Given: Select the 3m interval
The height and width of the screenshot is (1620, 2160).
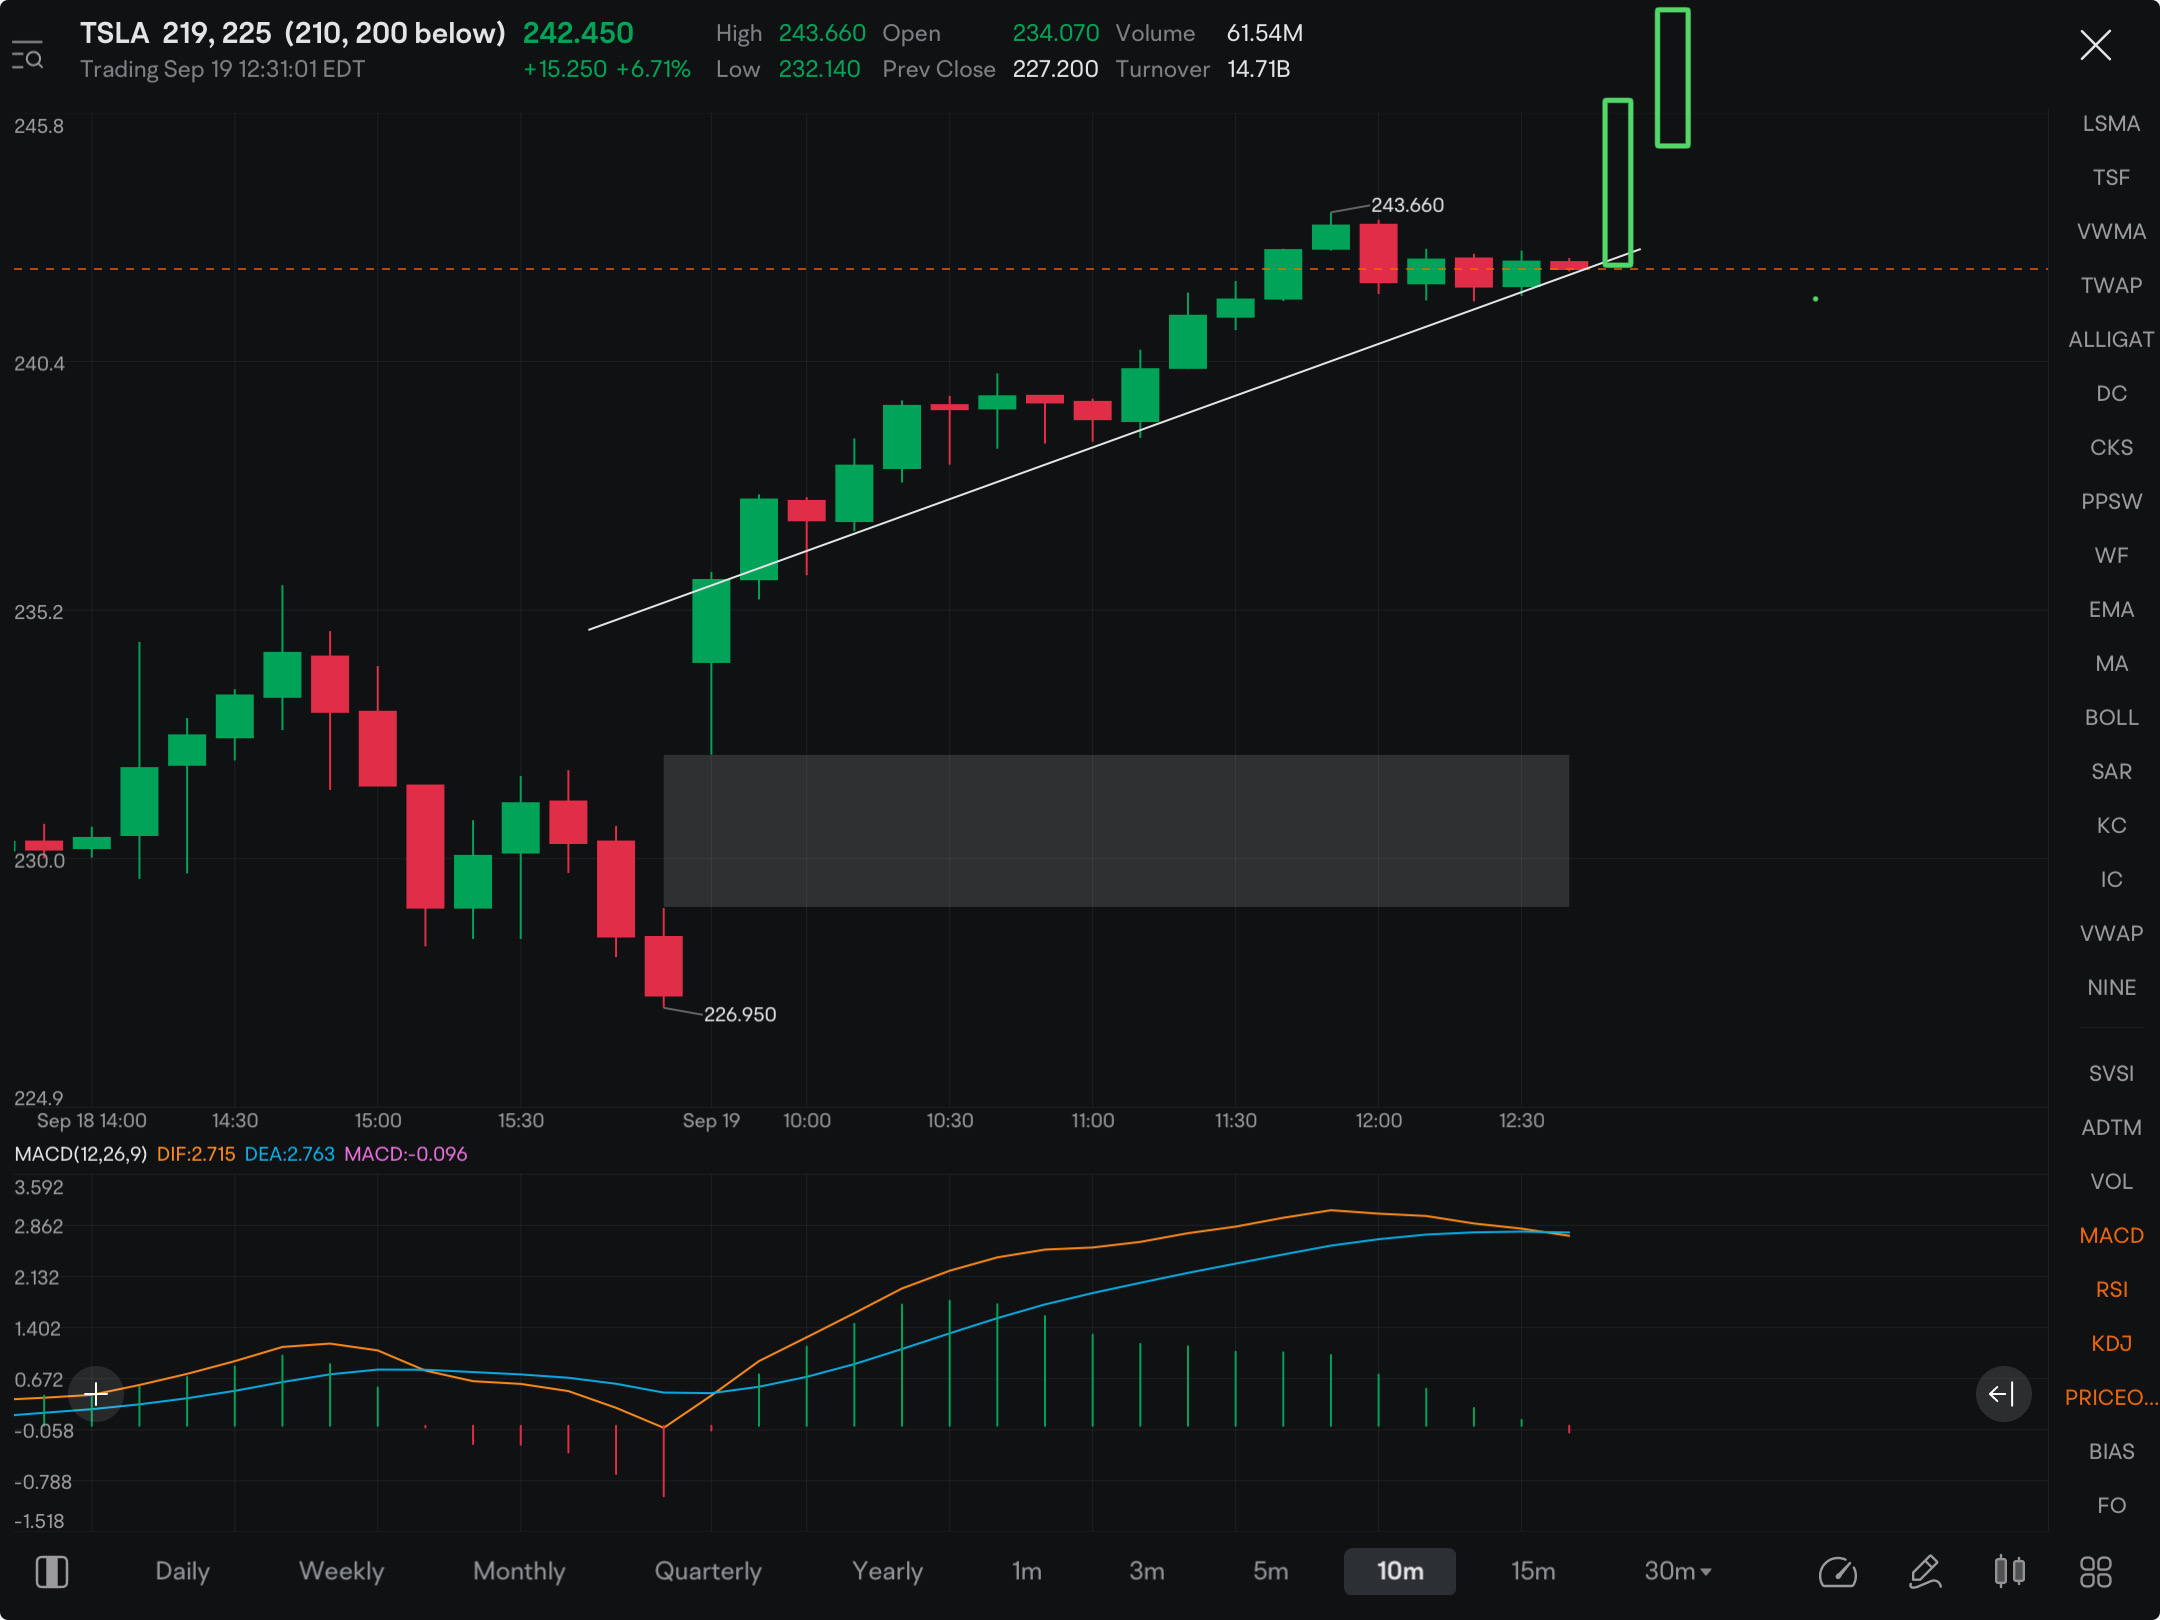Looking at the screenshot, I should click(x=1147, y=1571).
